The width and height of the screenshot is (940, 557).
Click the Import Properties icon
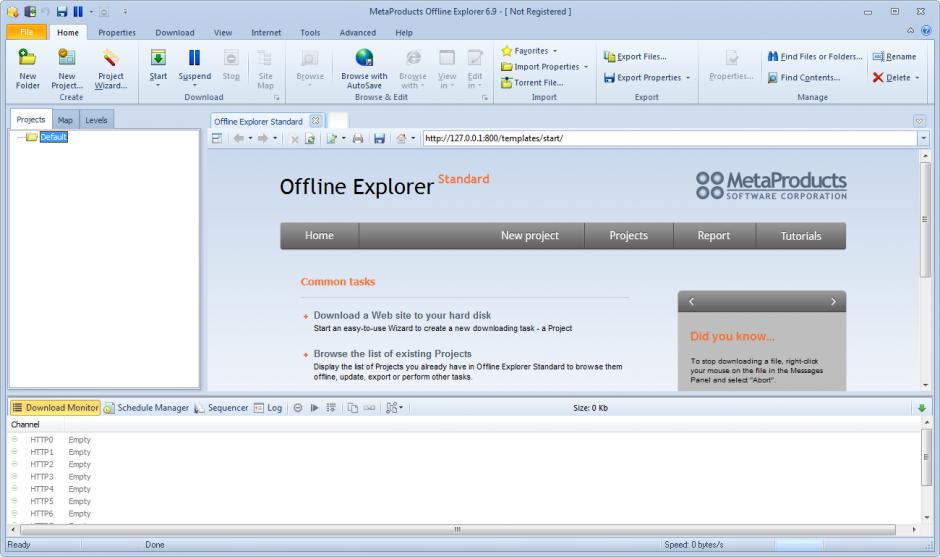coord(507,67)
